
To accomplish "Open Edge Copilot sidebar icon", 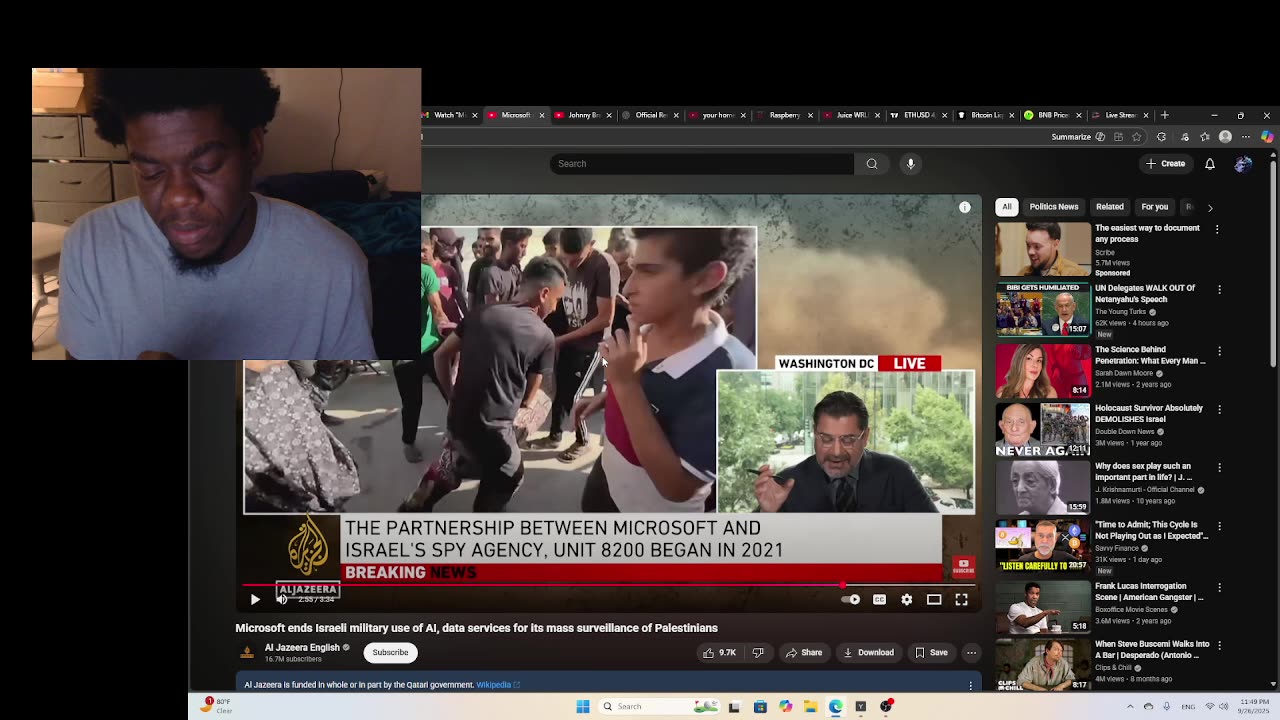I will [1267, 137].
